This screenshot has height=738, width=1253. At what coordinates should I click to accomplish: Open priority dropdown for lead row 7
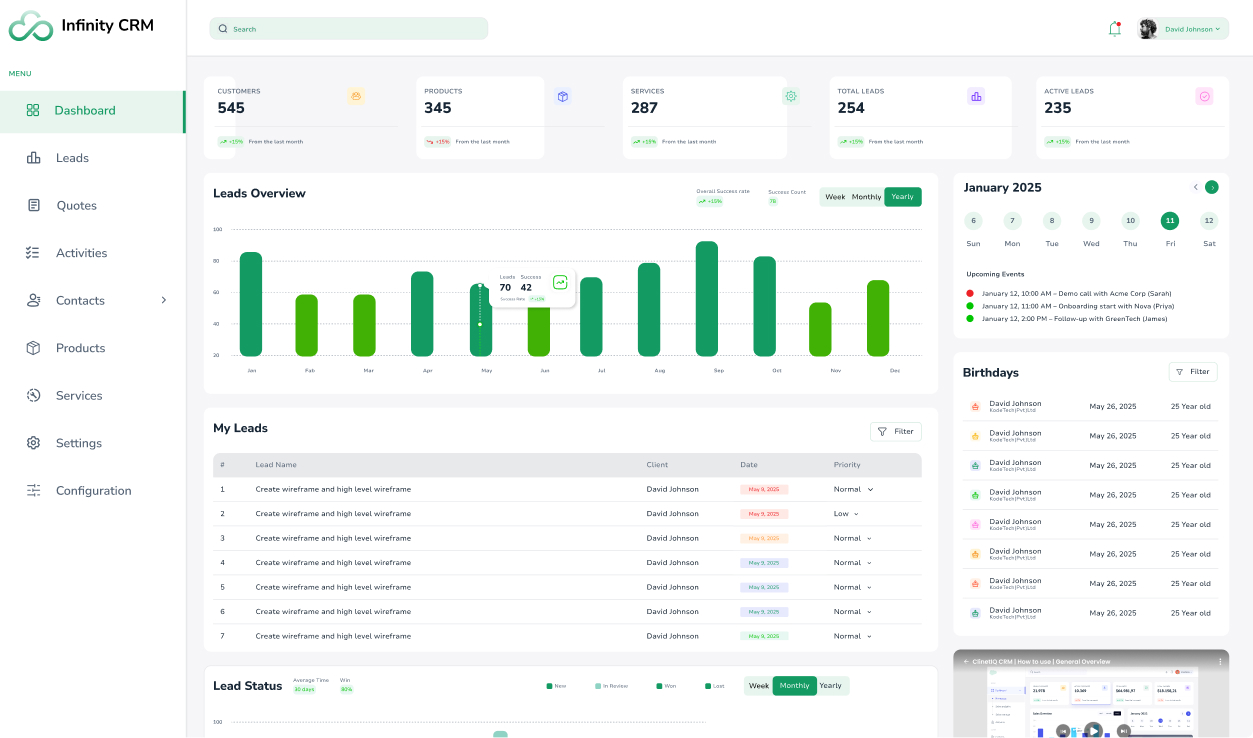click(x=854, y=636)
